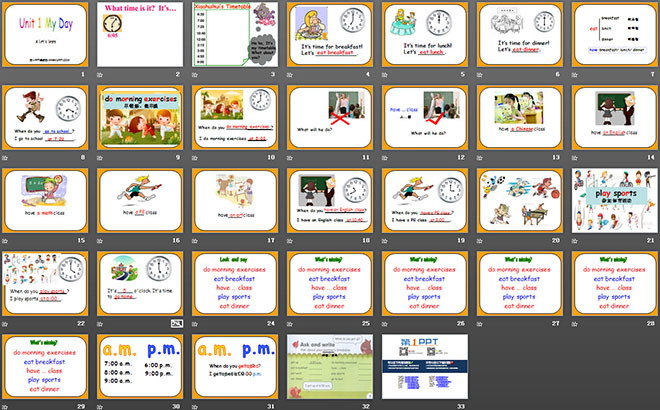
Task: Click the animation star icon under slide 26
Action: 385,324
